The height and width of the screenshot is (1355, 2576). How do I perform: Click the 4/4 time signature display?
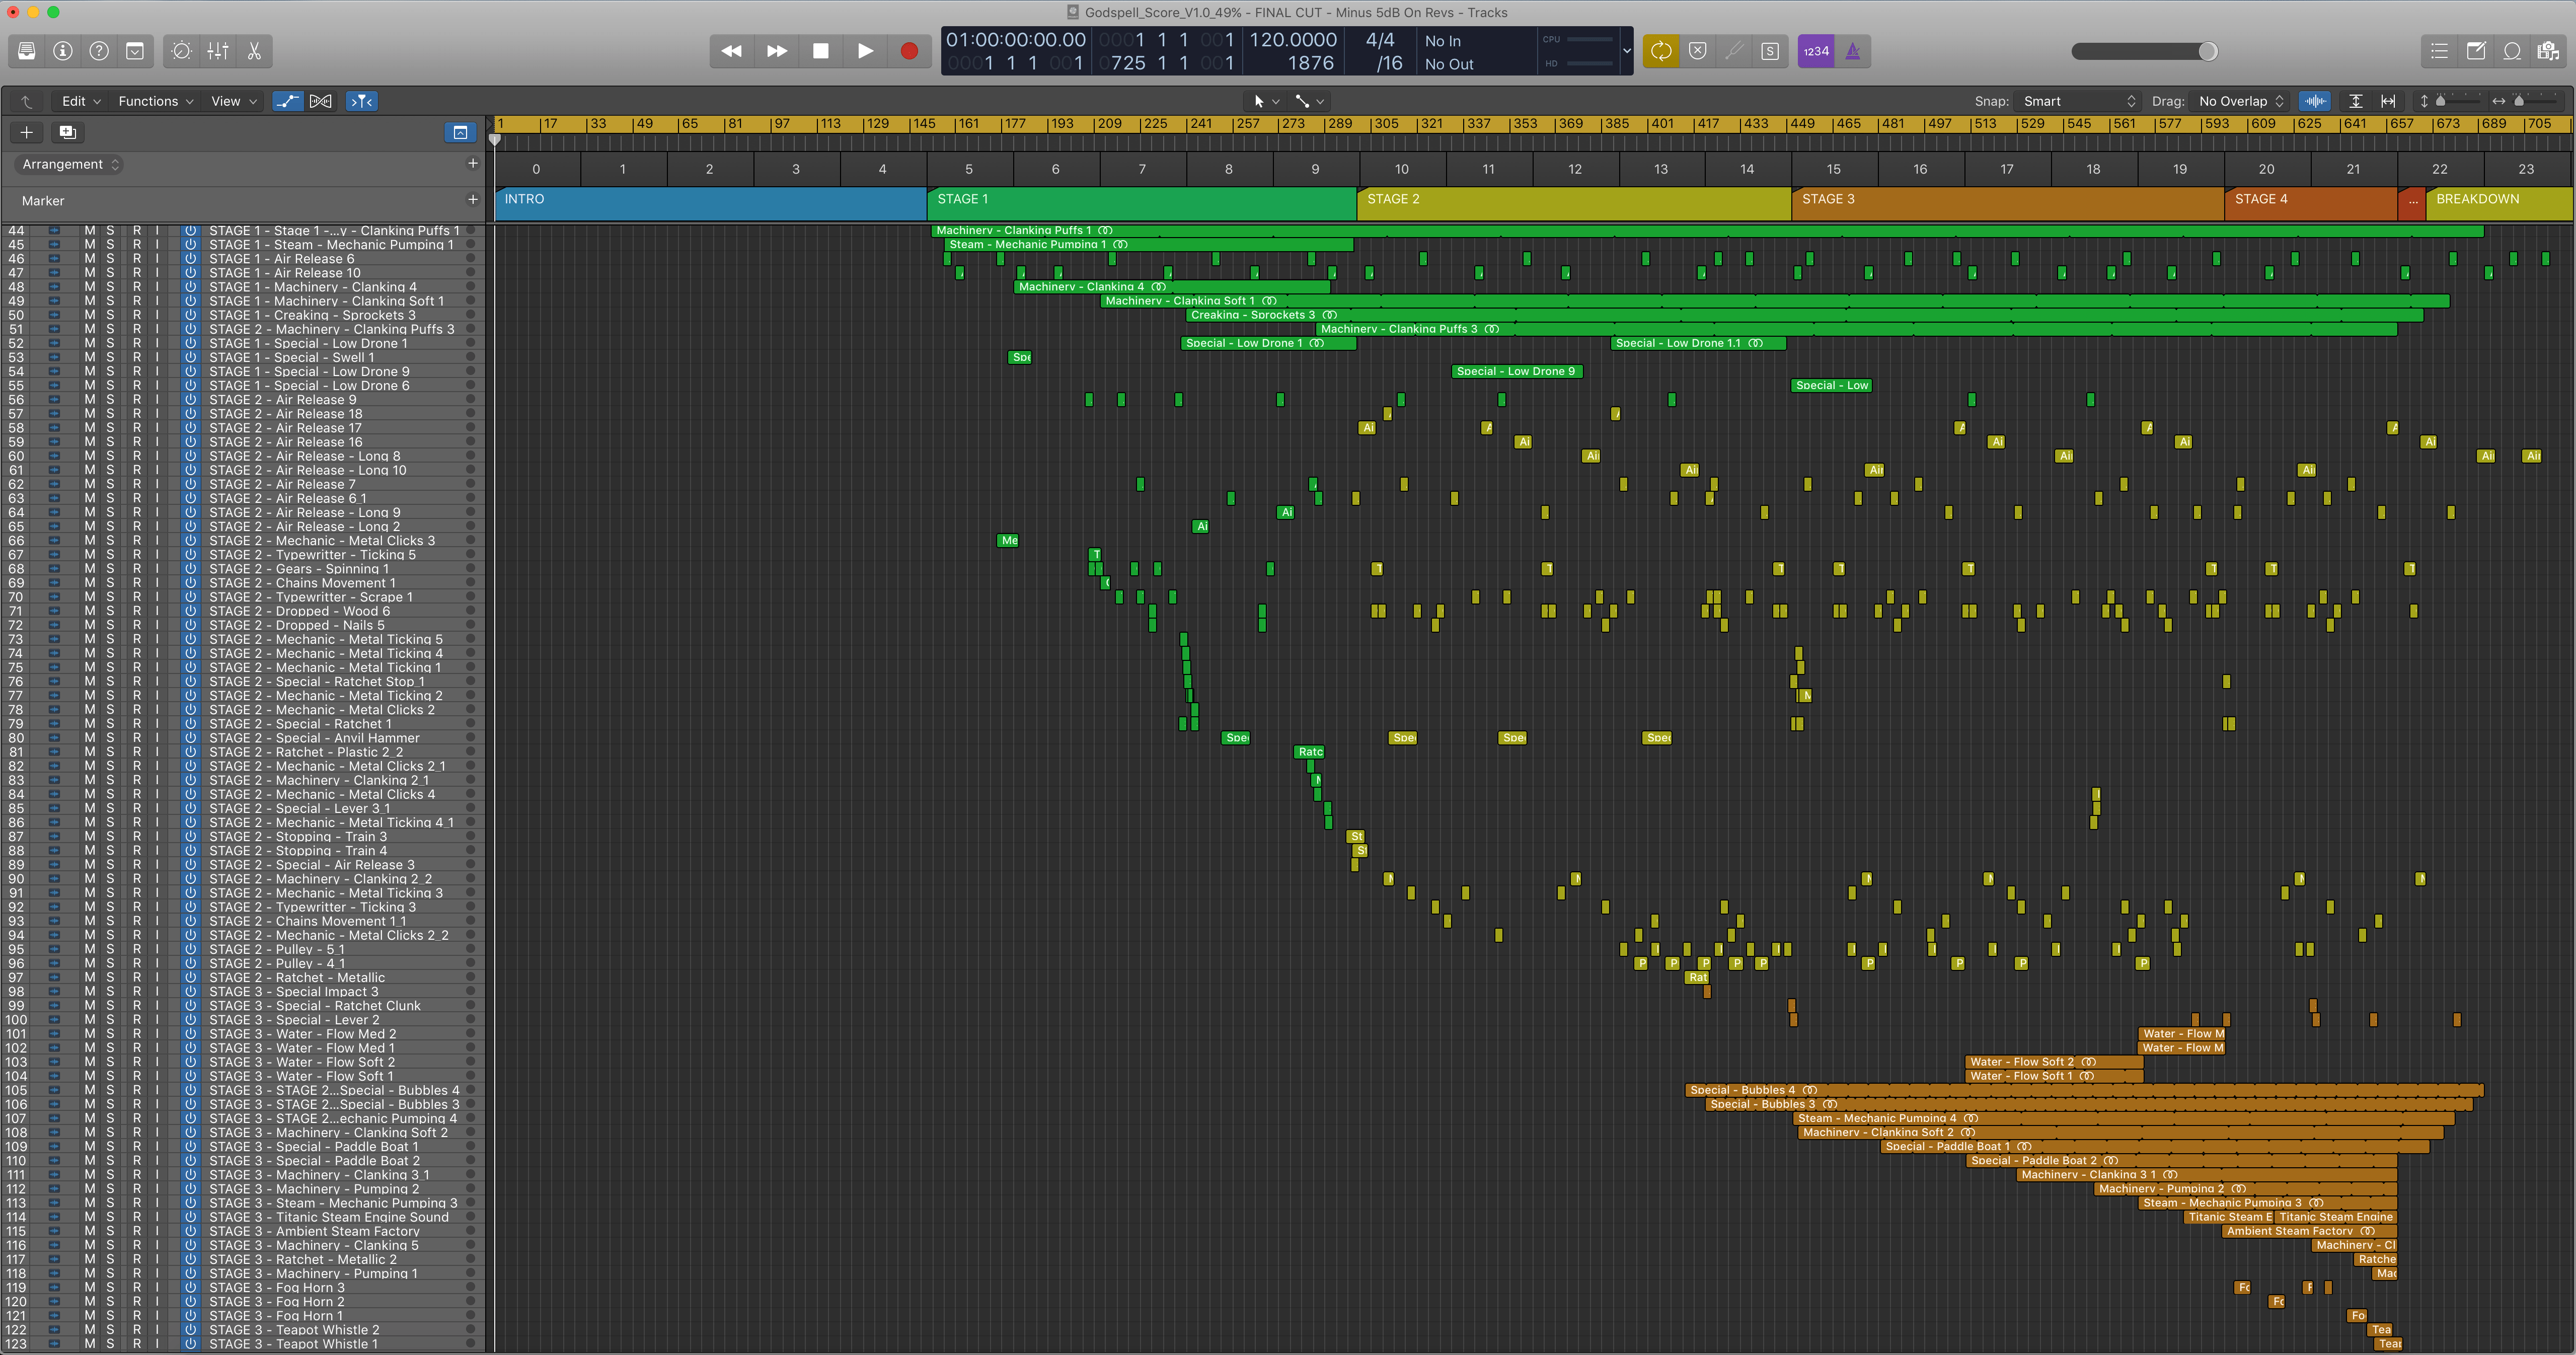tap(1380, 40)
